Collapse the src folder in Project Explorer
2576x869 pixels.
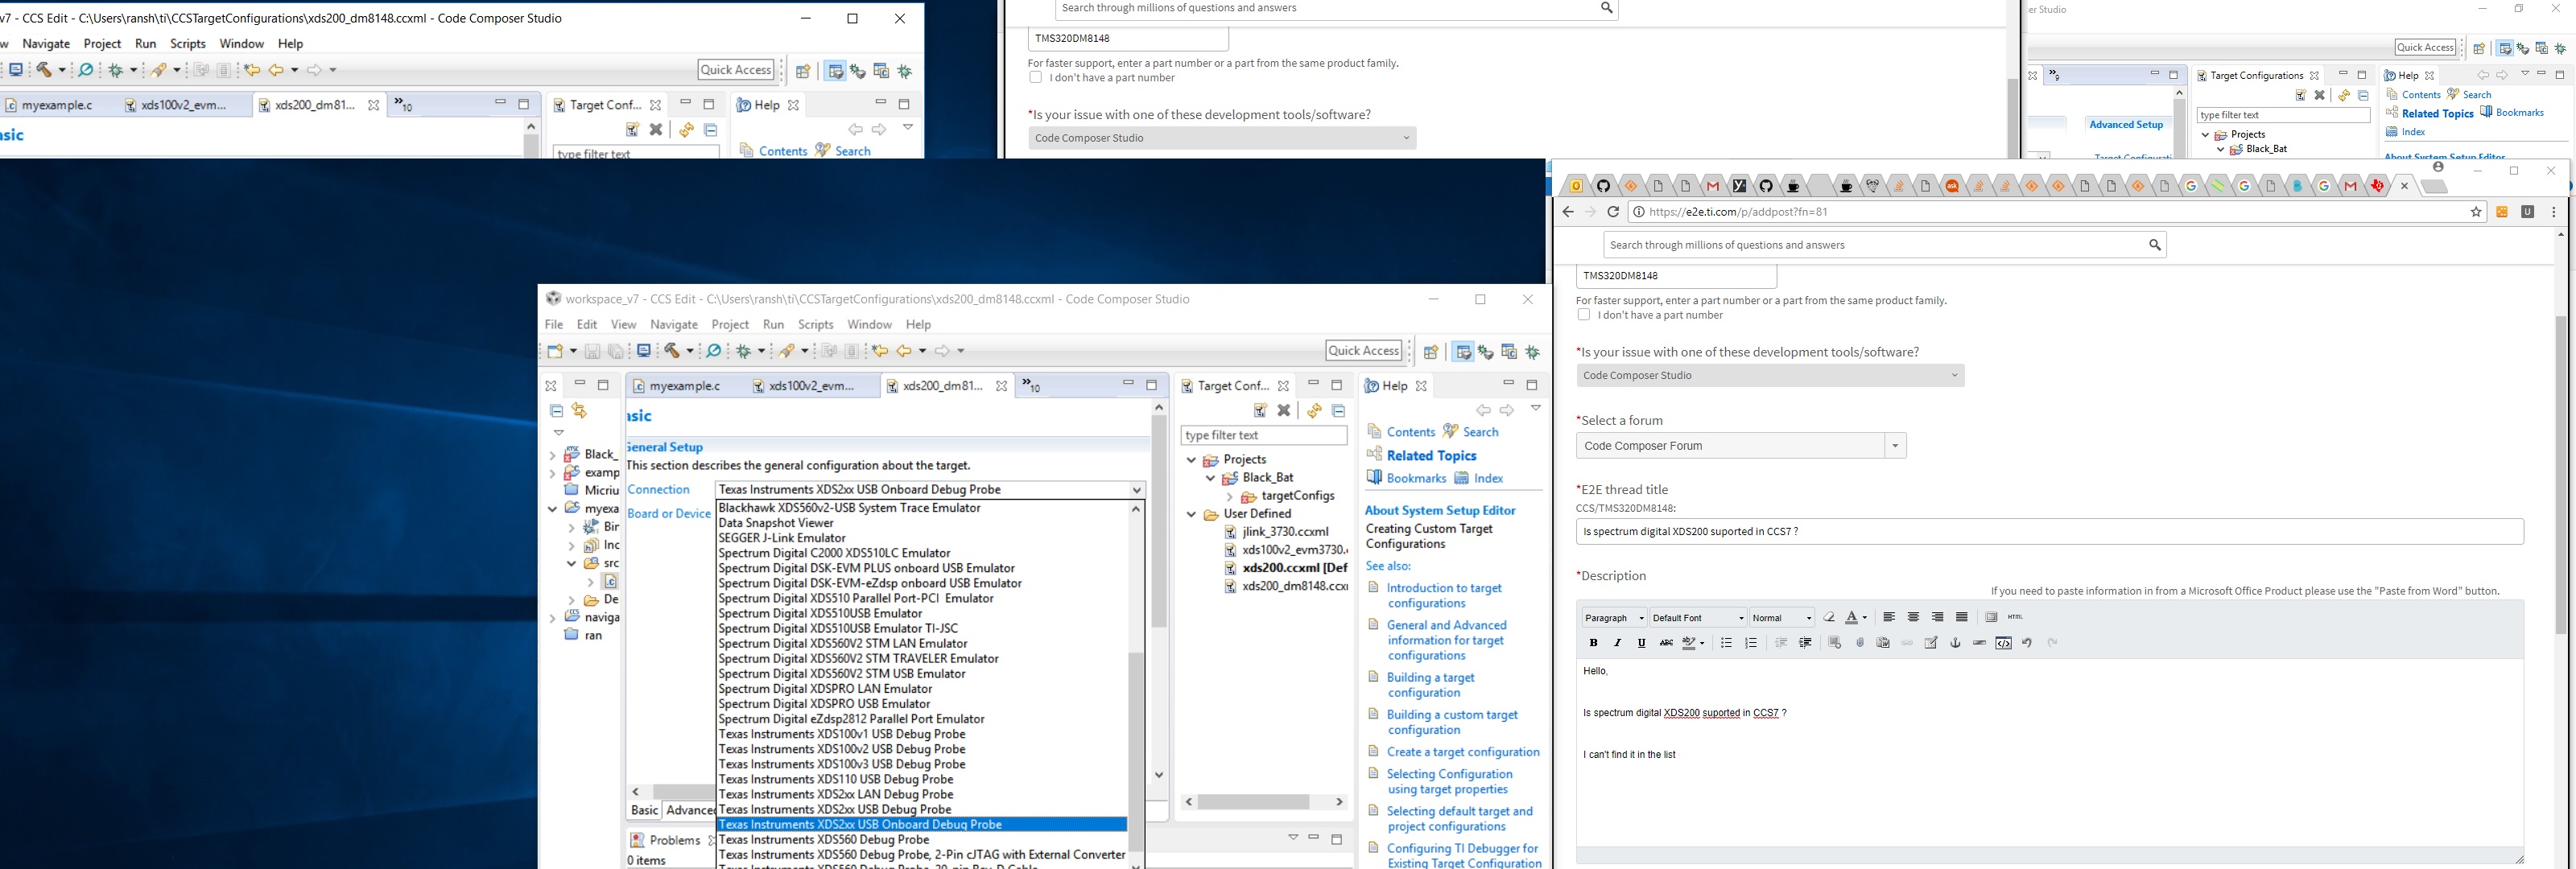click(571, 564)
